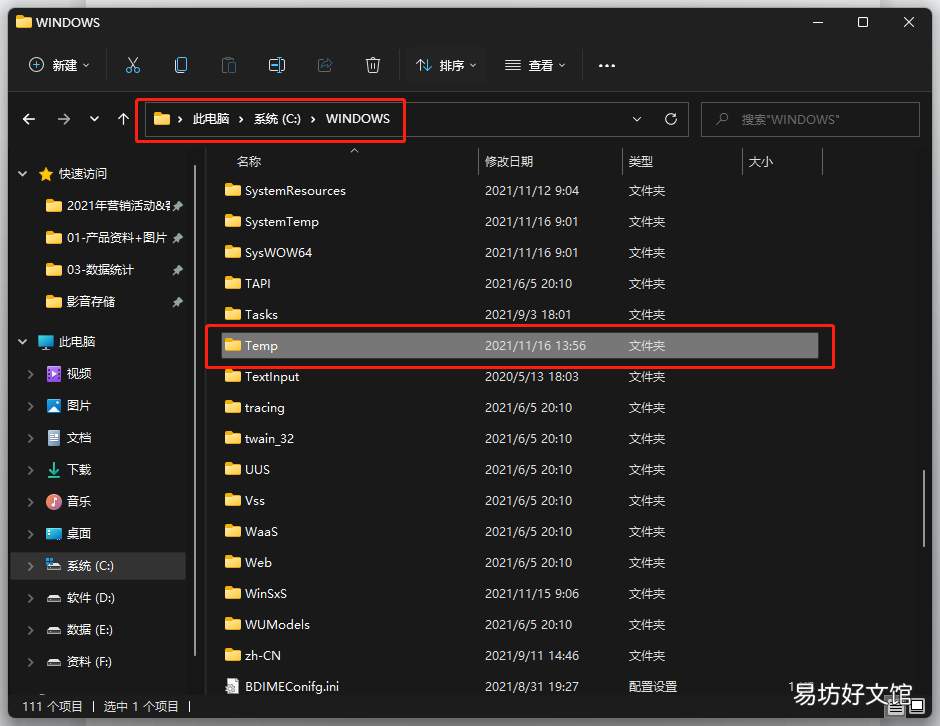
Task: Select 资料 (F:) drive in navigation pane
Action: [80, 662]
